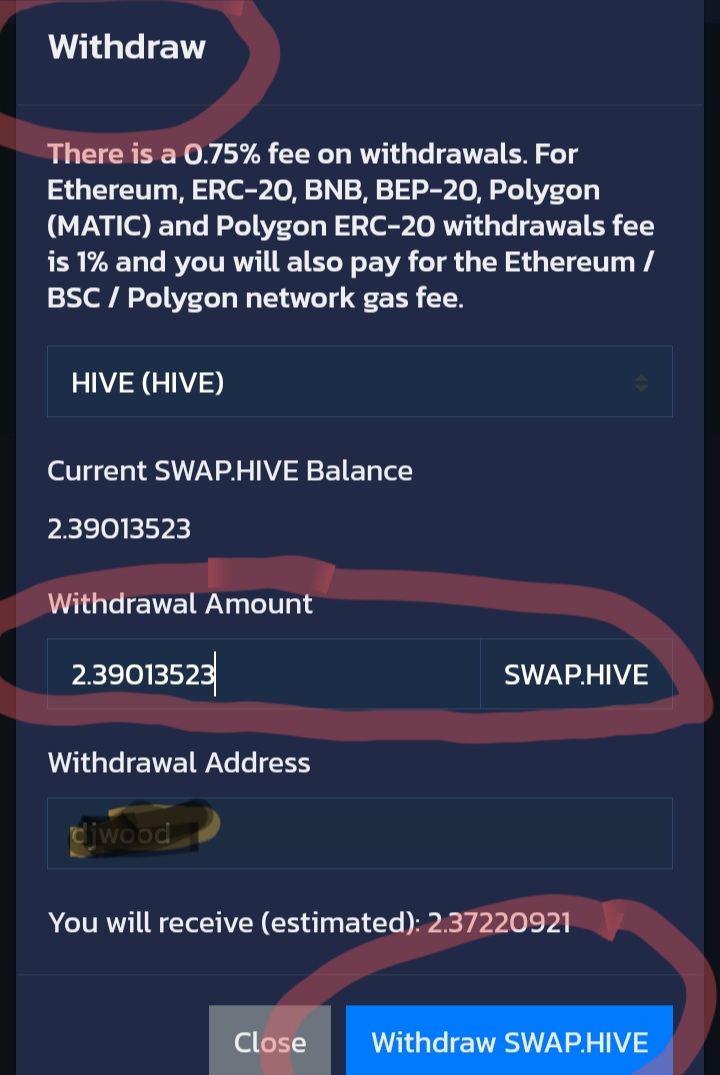Open the HIVE (HIVE) token dropdown
The width and height of the screenshot is (720, 1075).
tap(359, 382)
